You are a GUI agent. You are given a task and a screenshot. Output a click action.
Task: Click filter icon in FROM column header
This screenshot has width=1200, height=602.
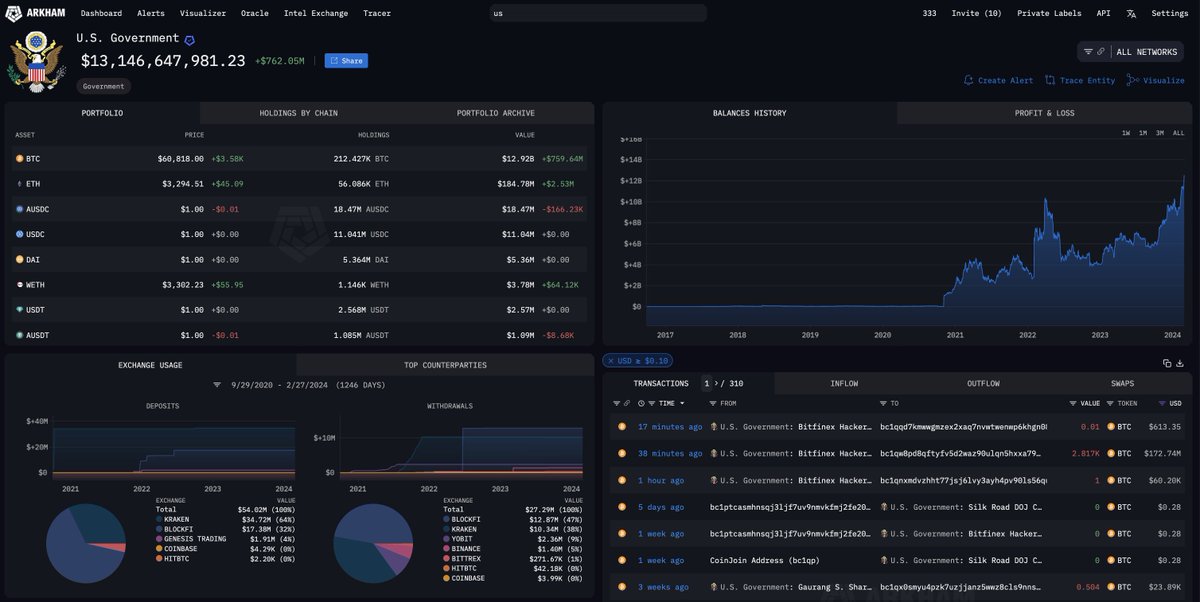coord(712,403)
